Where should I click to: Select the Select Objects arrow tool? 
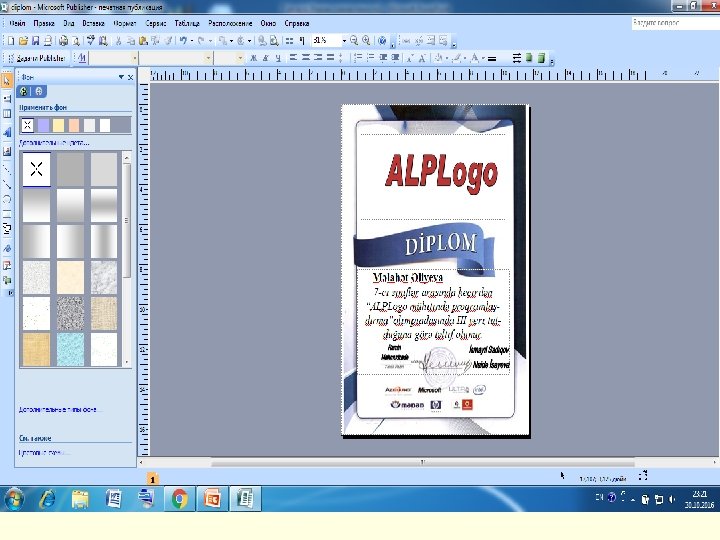tap(7, 81)
